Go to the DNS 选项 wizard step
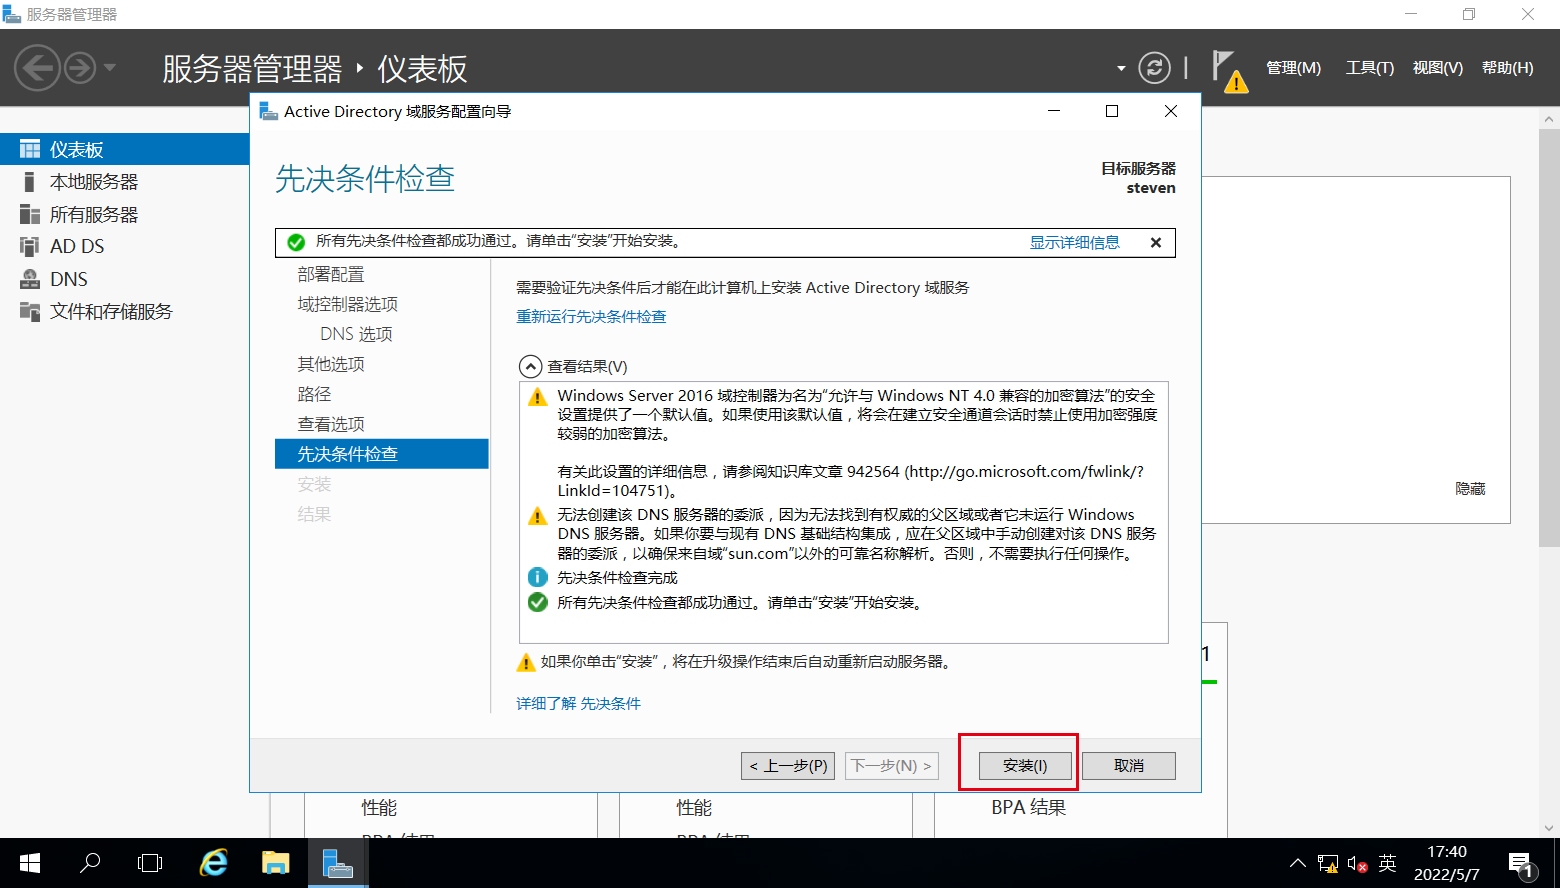1560x888 pixels. [356, 334]
